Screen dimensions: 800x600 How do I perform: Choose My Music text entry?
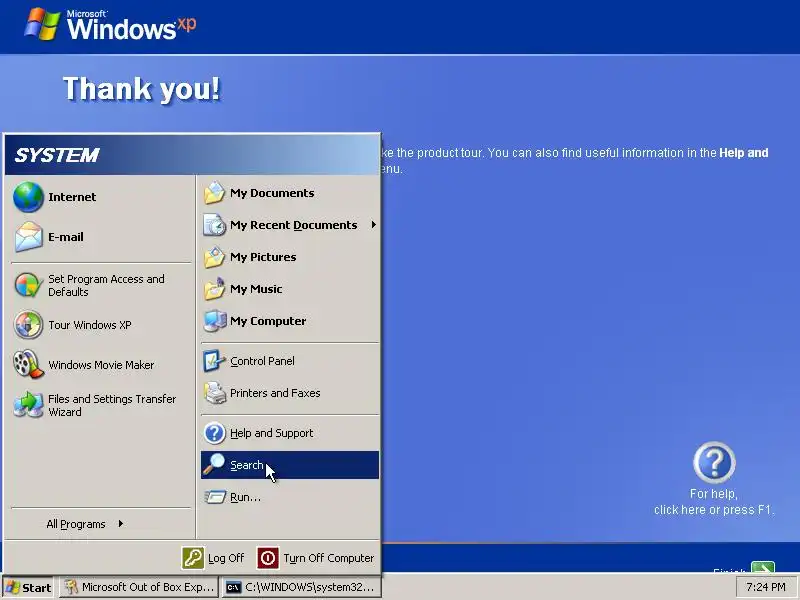point(256,289)
